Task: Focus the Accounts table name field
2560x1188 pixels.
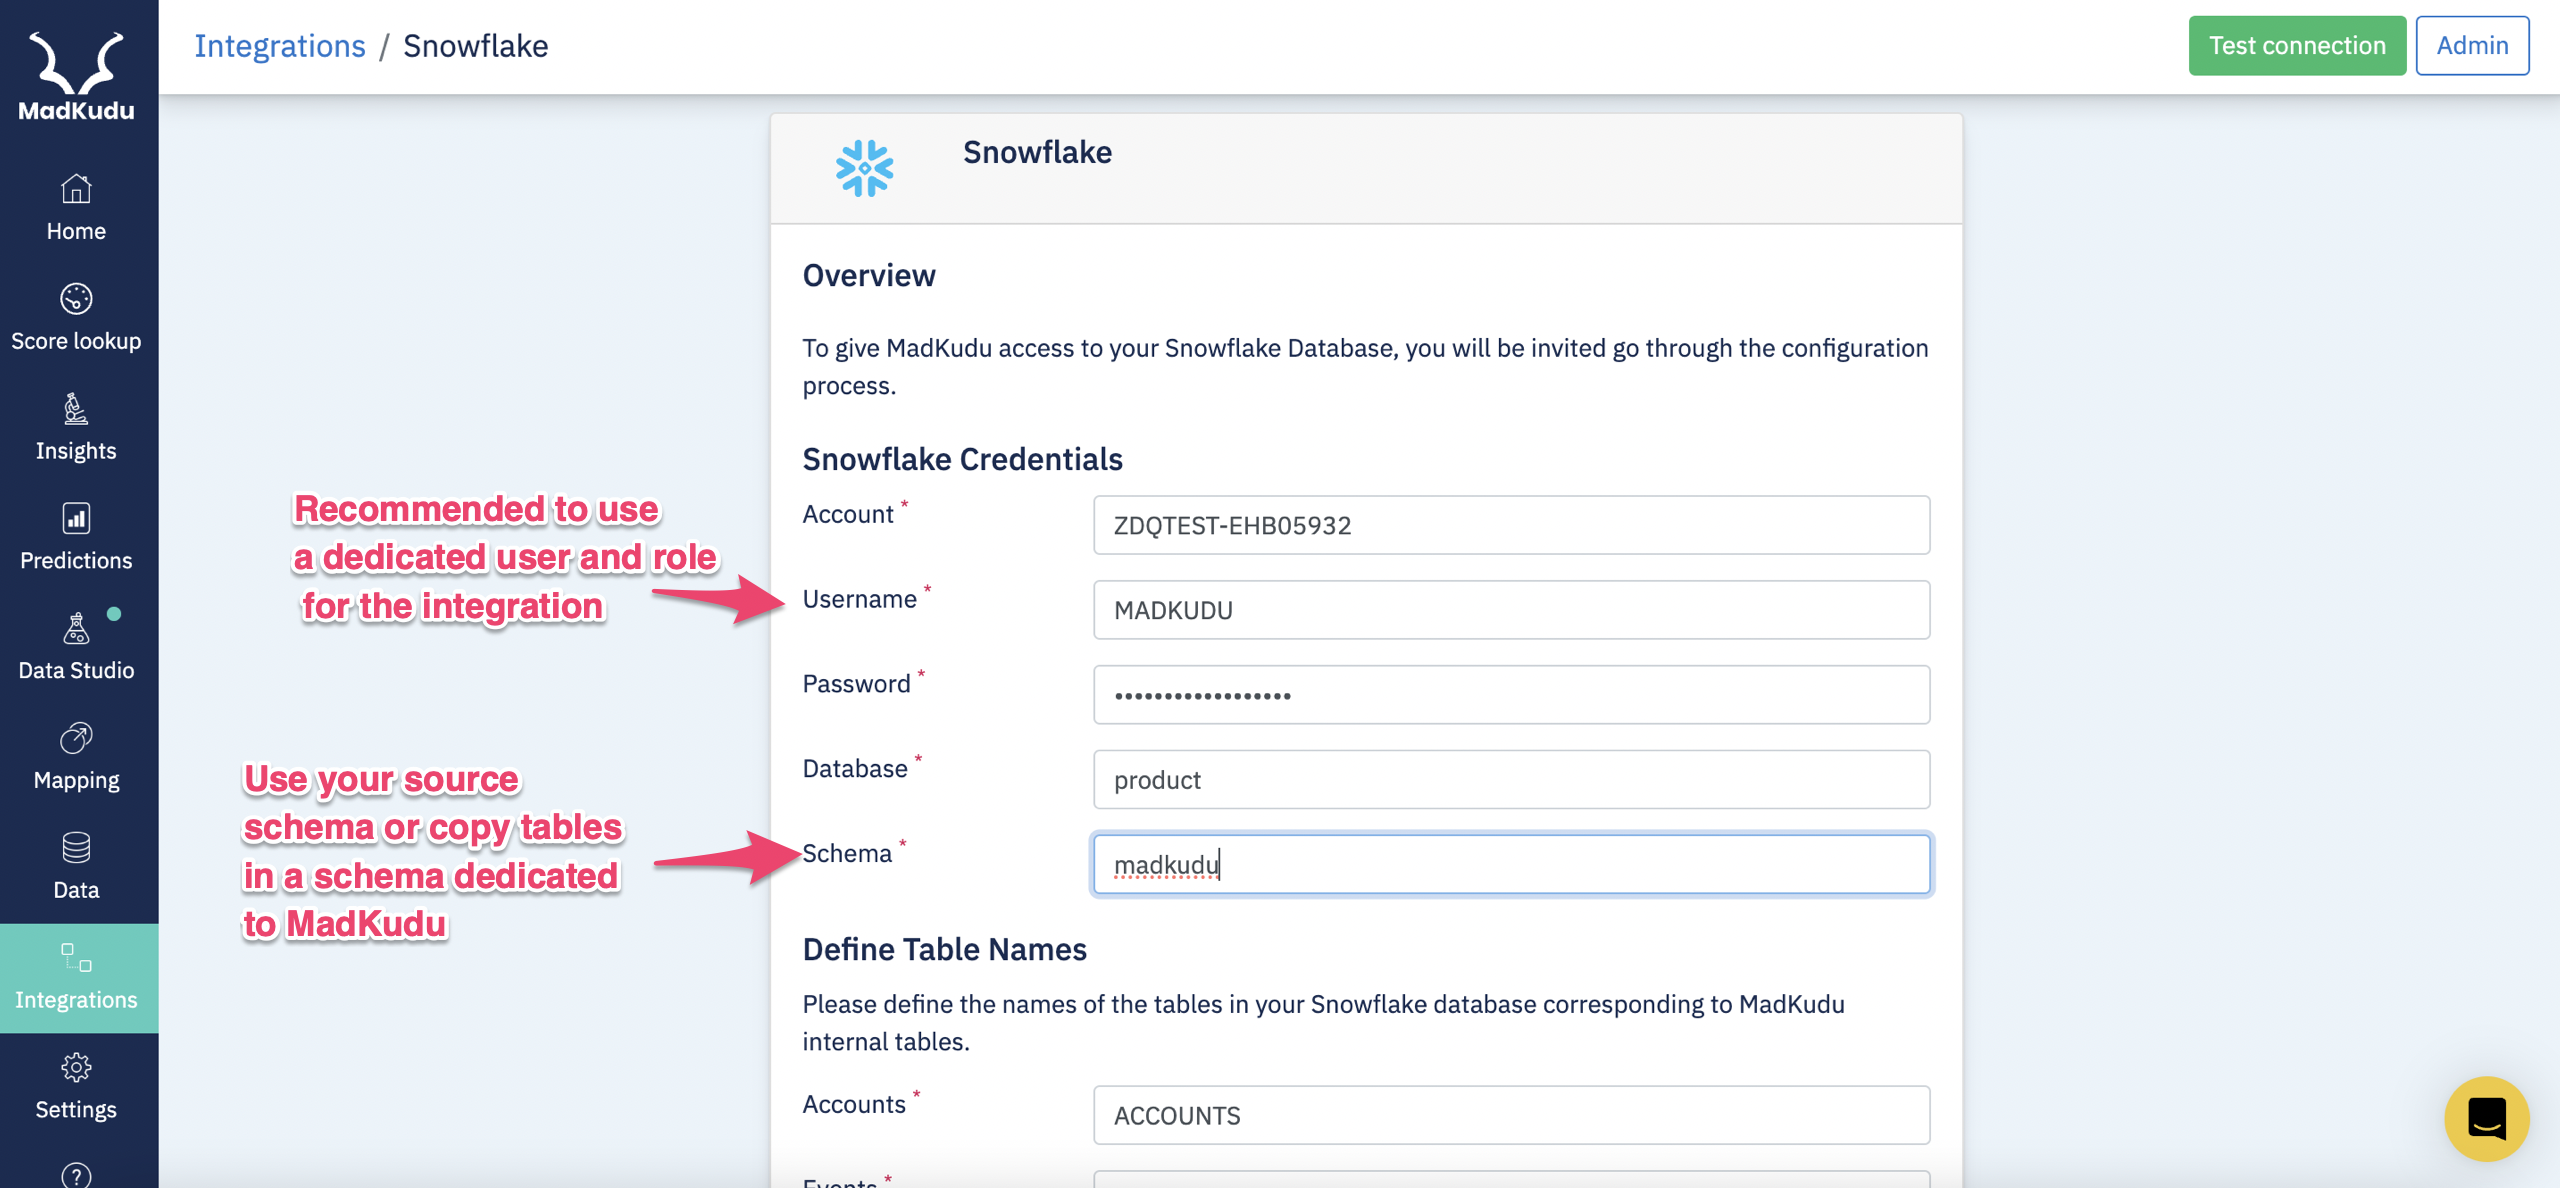Action: coord(1511,1115)
